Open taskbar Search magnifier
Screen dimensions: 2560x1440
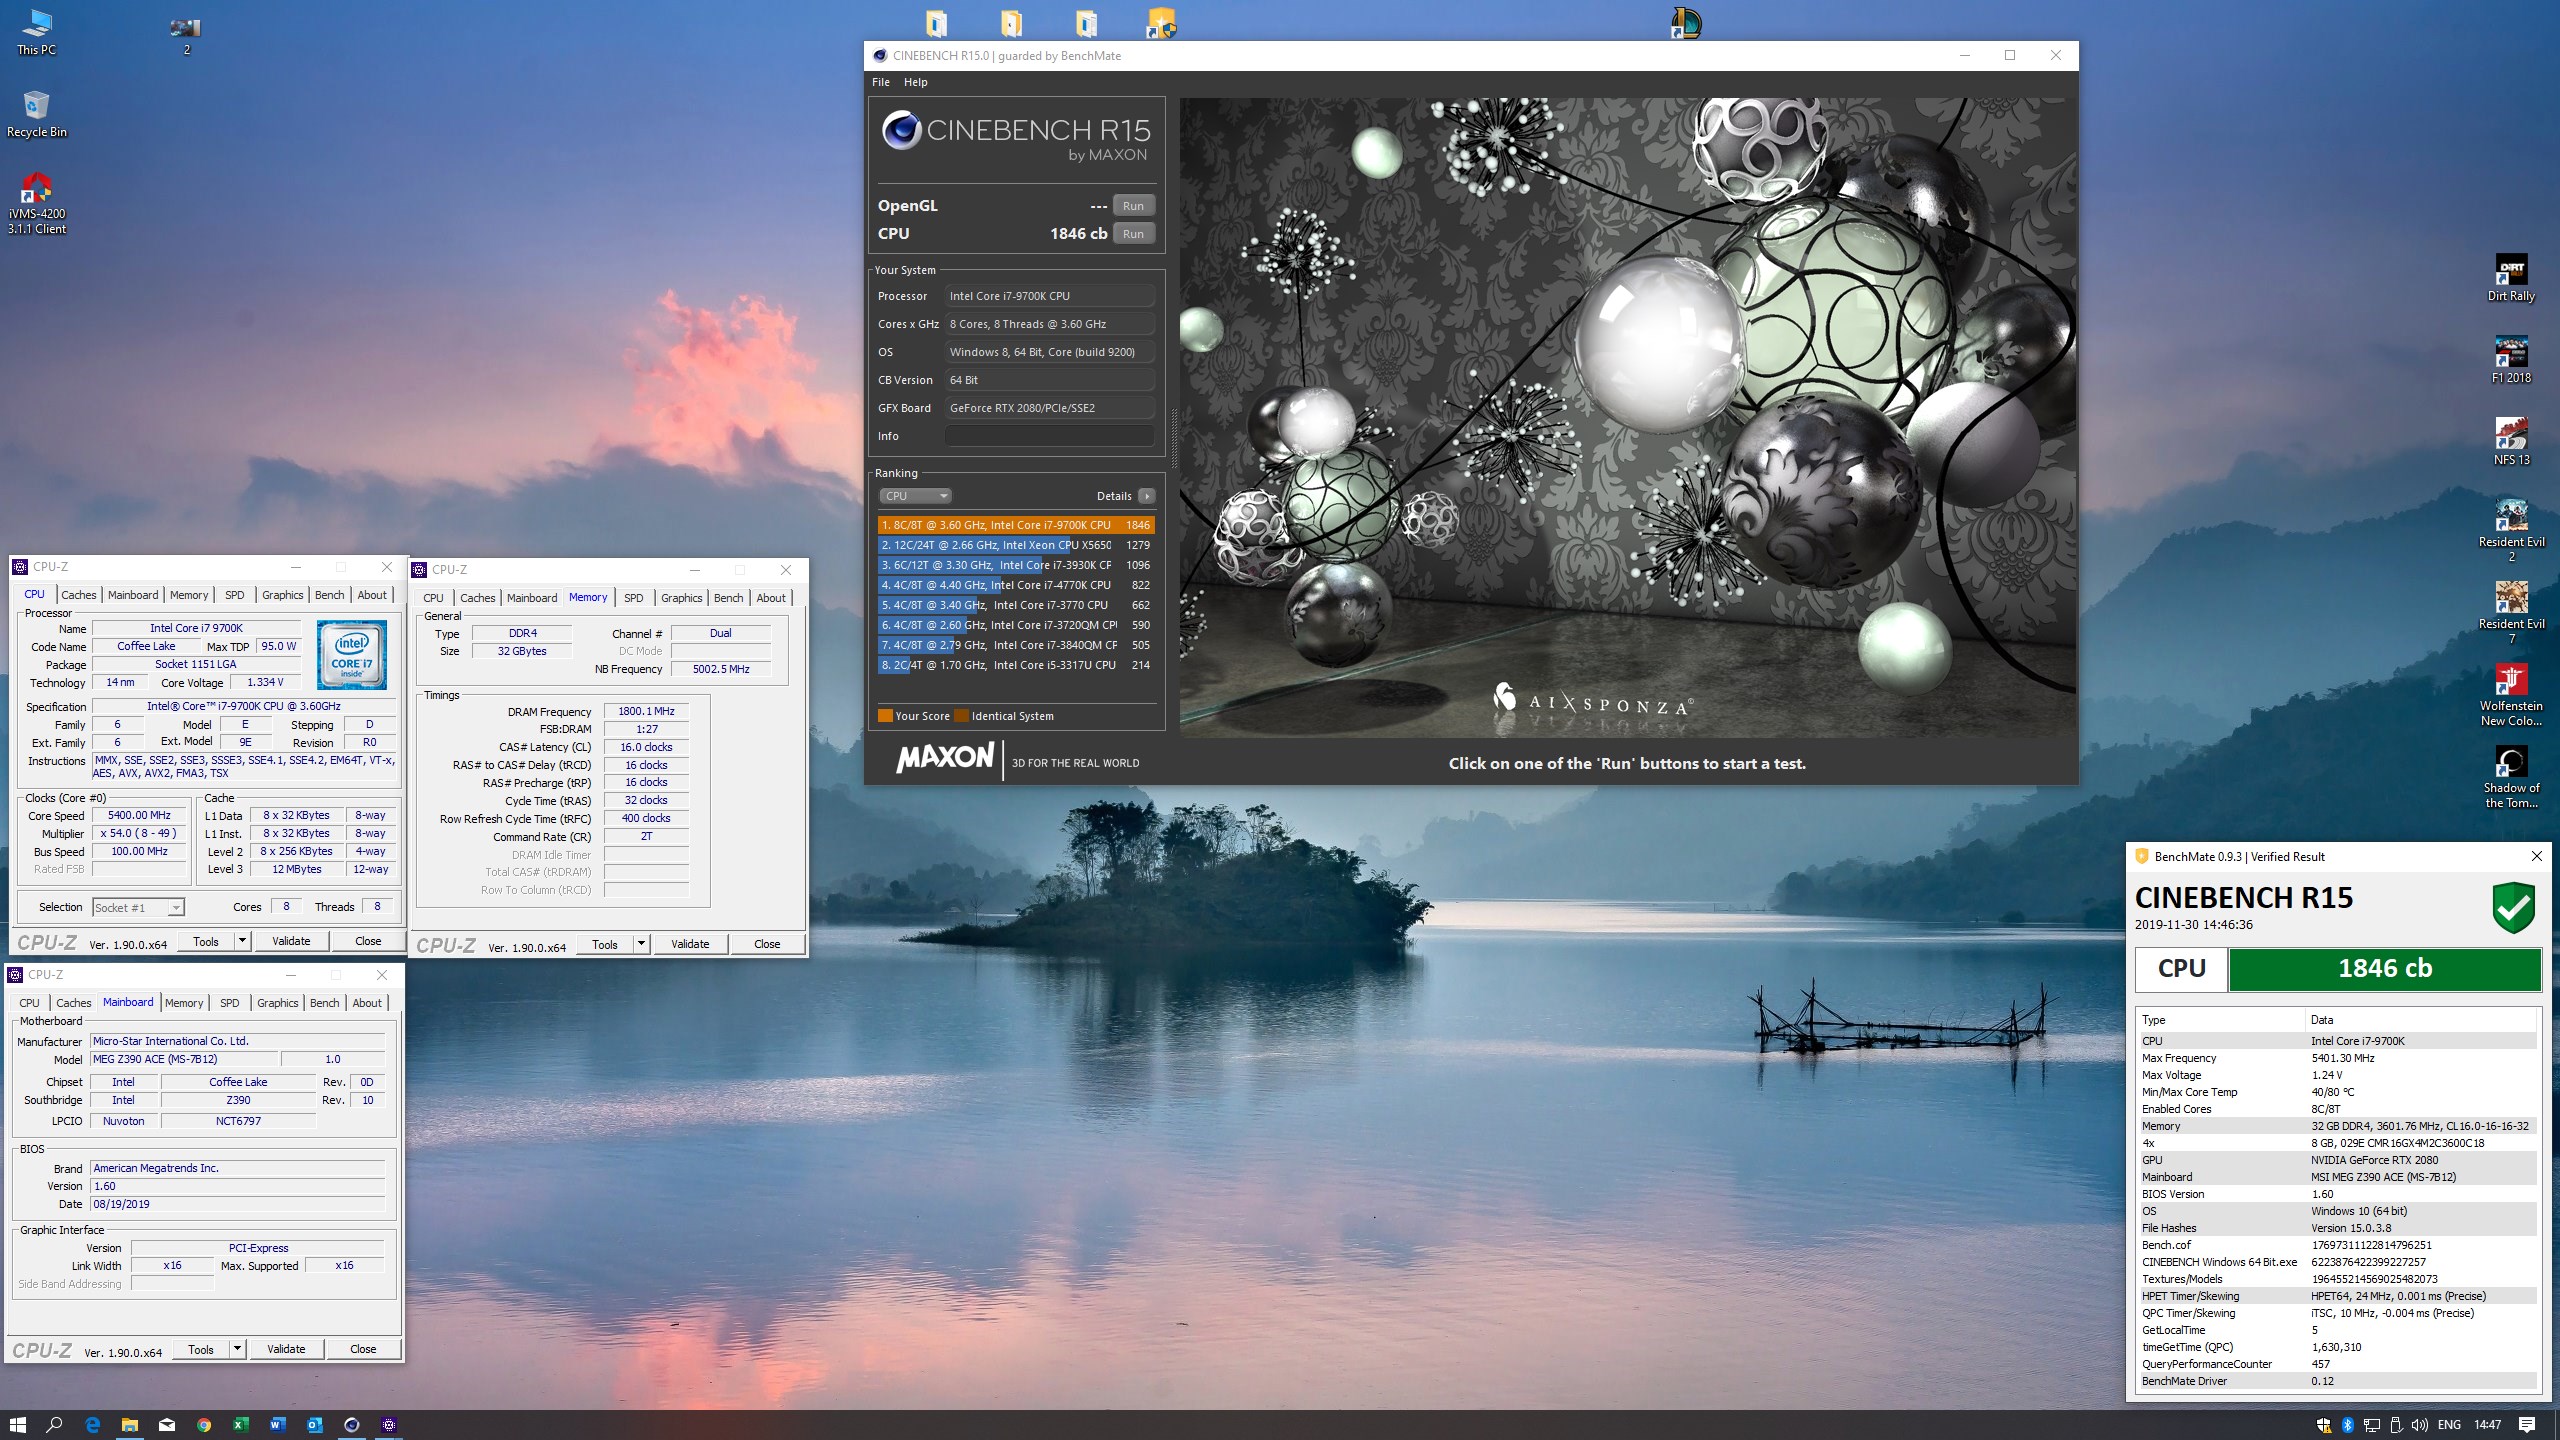(x=54, y=1424)
